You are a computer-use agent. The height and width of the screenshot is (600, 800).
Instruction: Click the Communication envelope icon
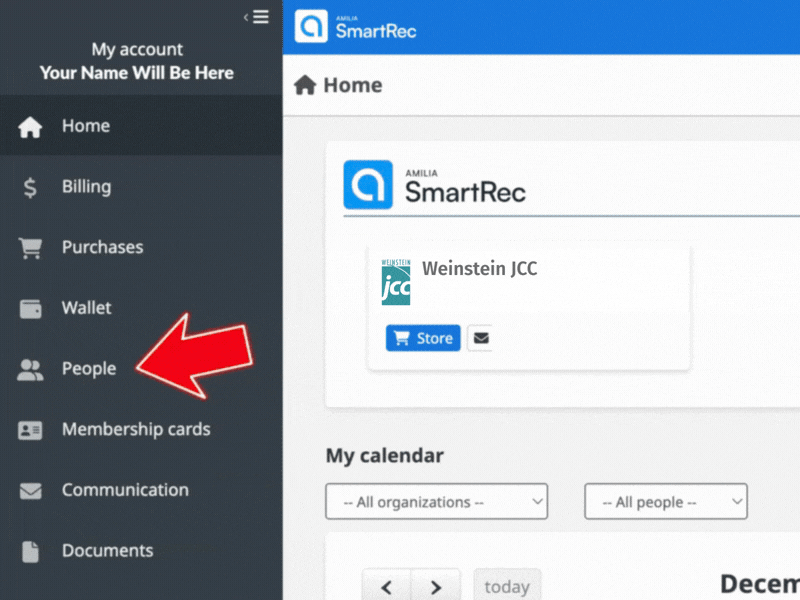(x=31, y=491)
